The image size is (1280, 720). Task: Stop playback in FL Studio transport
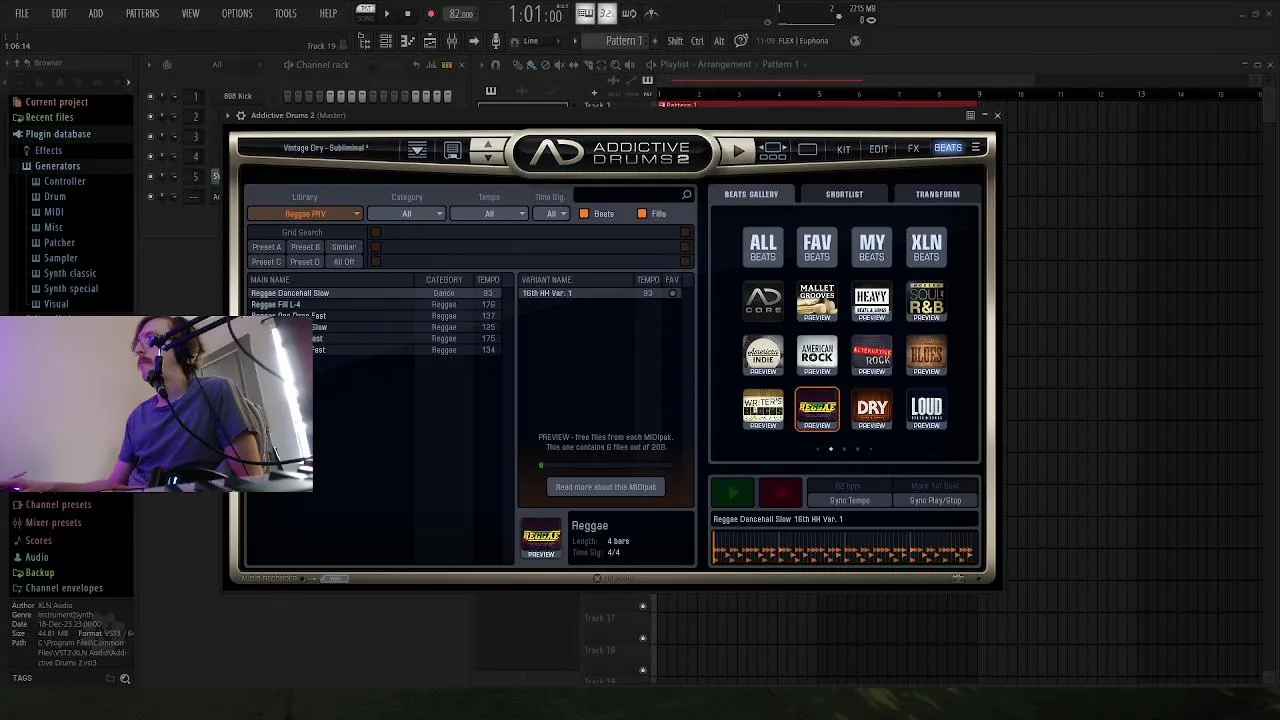(408, 14)
